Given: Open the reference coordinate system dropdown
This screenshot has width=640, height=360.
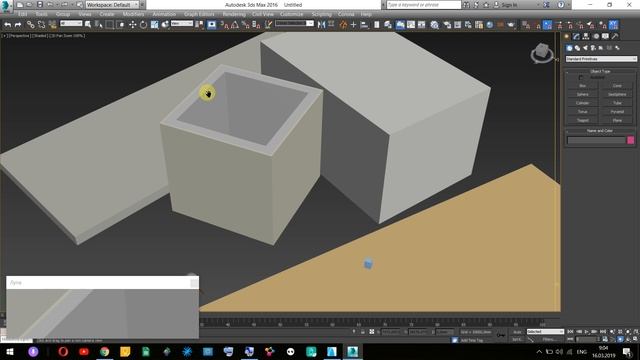Looking at the screenshot, I should click(182, 24).
